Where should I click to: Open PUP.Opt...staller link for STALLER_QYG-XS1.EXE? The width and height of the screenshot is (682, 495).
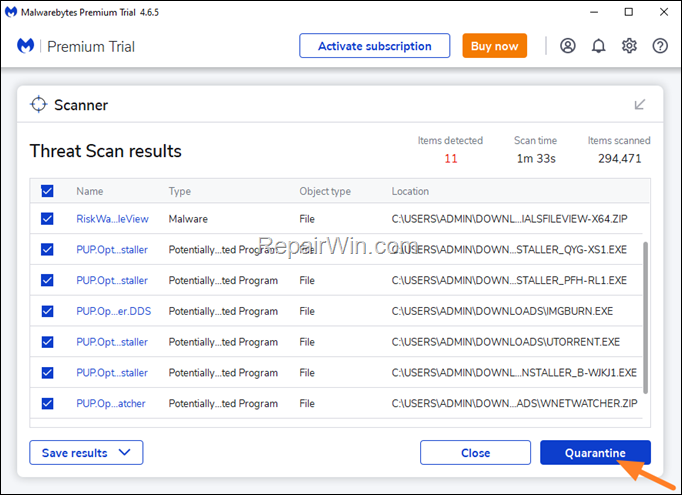tap(112, 250)
